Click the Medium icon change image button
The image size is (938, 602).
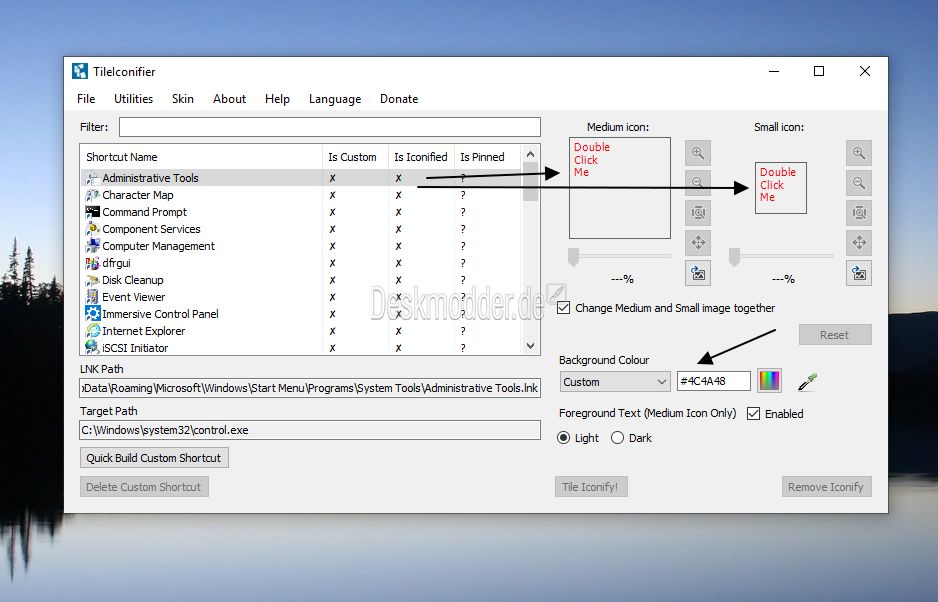click(x=698, y=273)
